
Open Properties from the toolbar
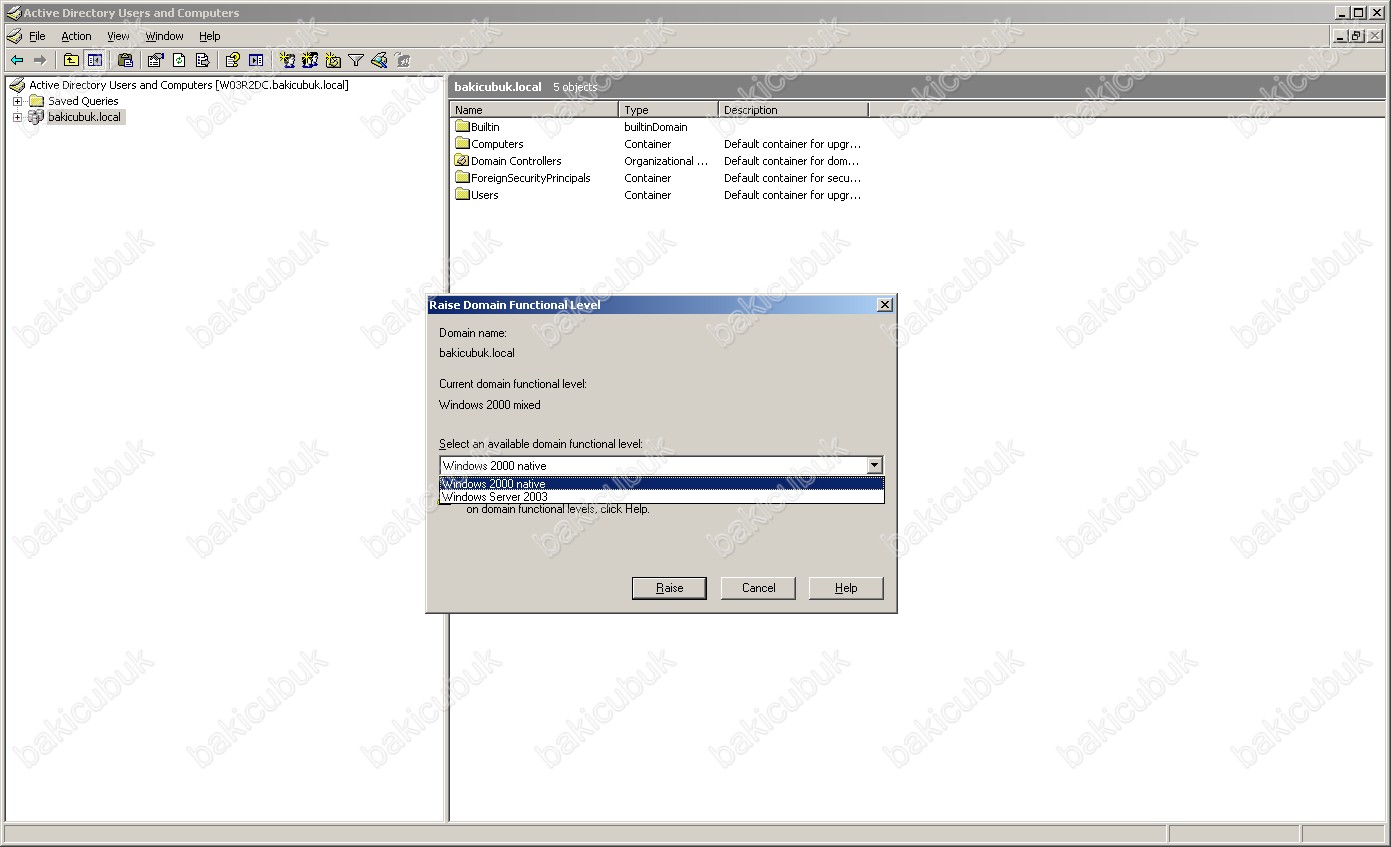coord(156,60)
